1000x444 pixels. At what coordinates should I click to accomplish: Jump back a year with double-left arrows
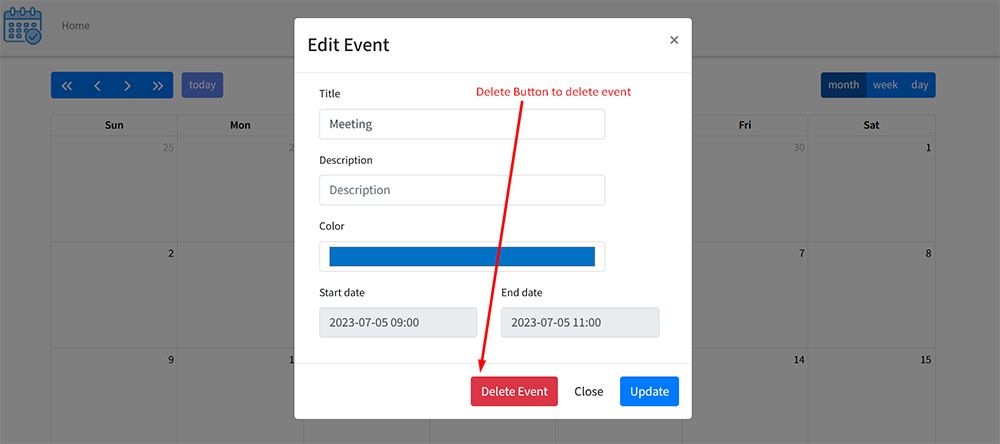click(x=67, y=85)
